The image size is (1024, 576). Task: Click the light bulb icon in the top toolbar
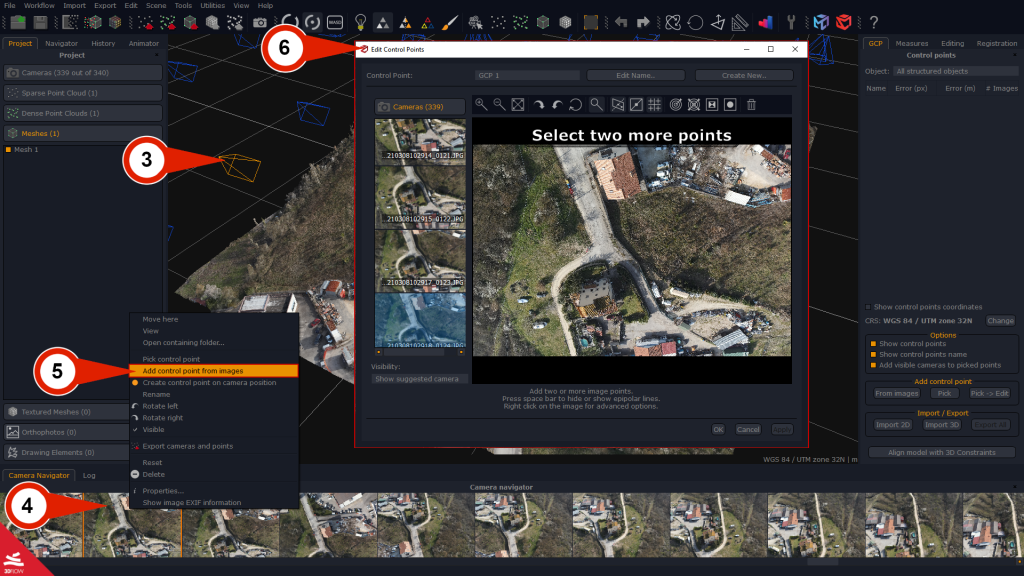point(359,20)
